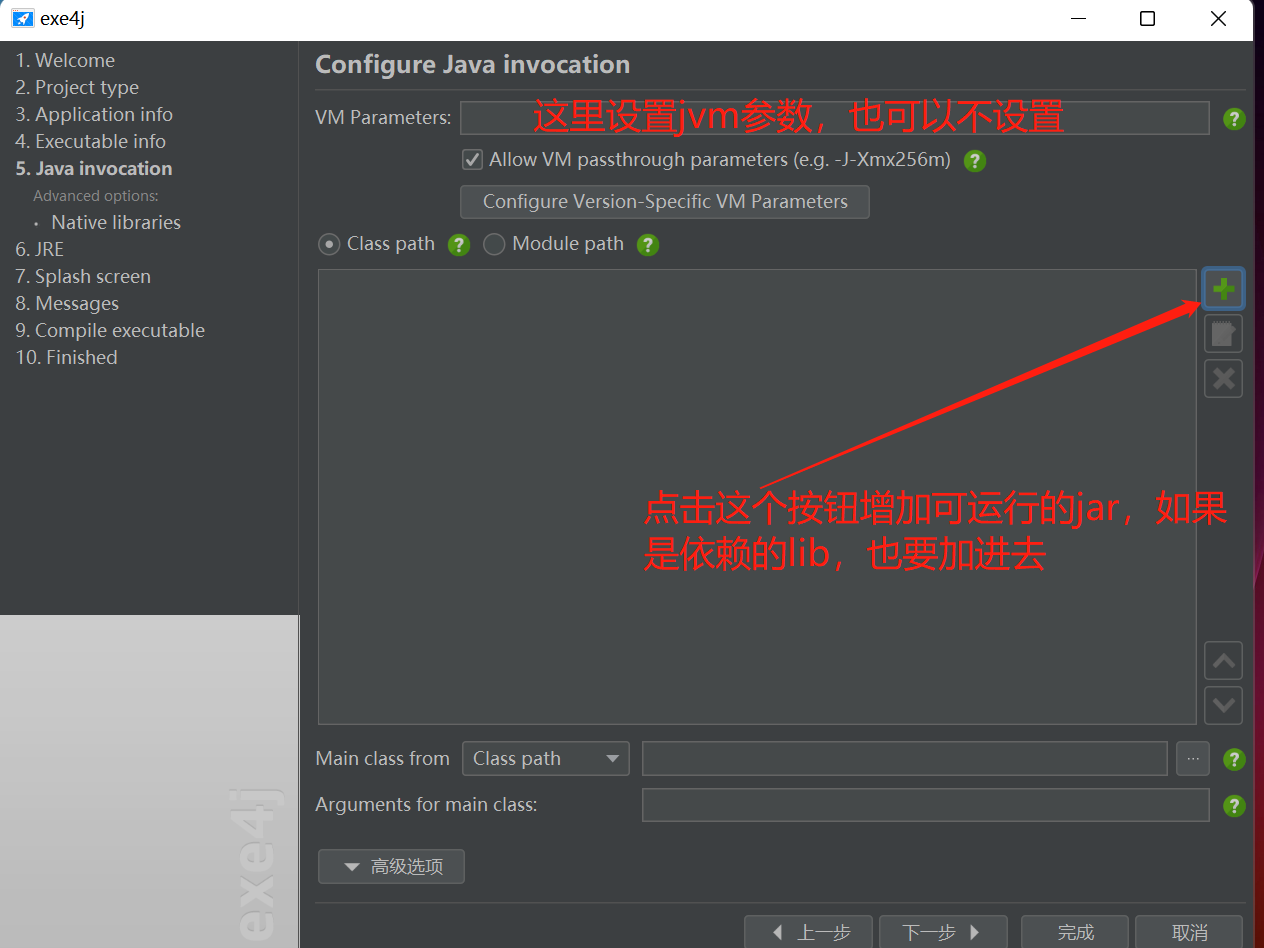This screenshot has width=1264, height=948.
Task: Select the Module path radio button
Action: [x=494, y=244]
